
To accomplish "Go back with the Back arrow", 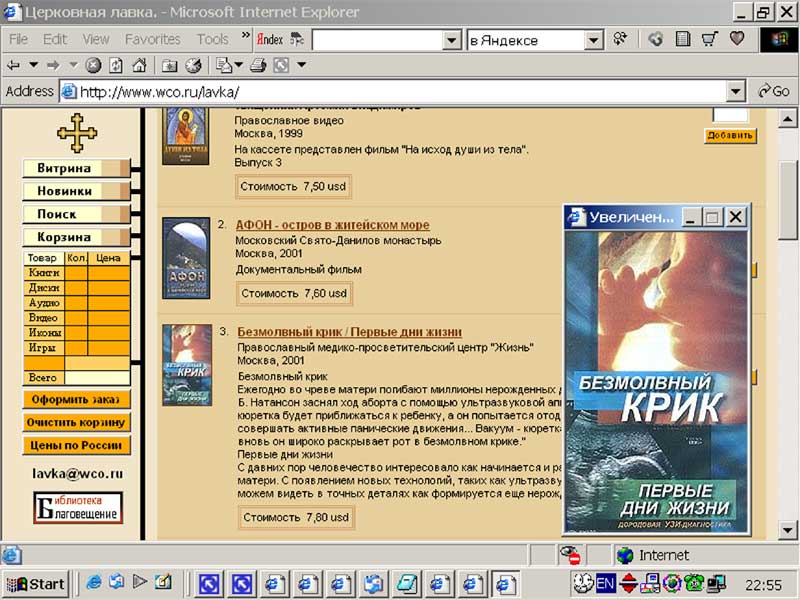I will pyautogui.click(x=14, y=65).
